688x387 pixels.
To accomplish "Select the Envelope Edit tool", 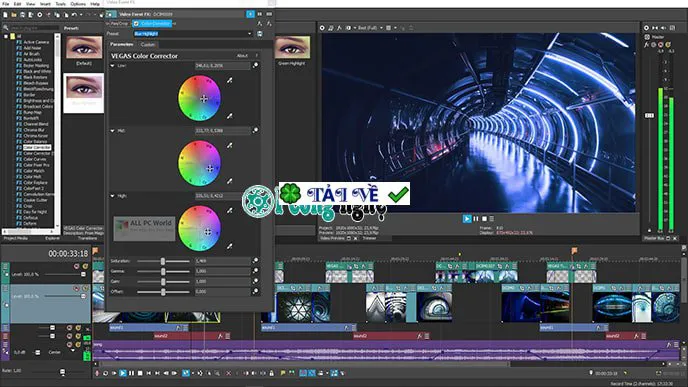I will (200, 373).
